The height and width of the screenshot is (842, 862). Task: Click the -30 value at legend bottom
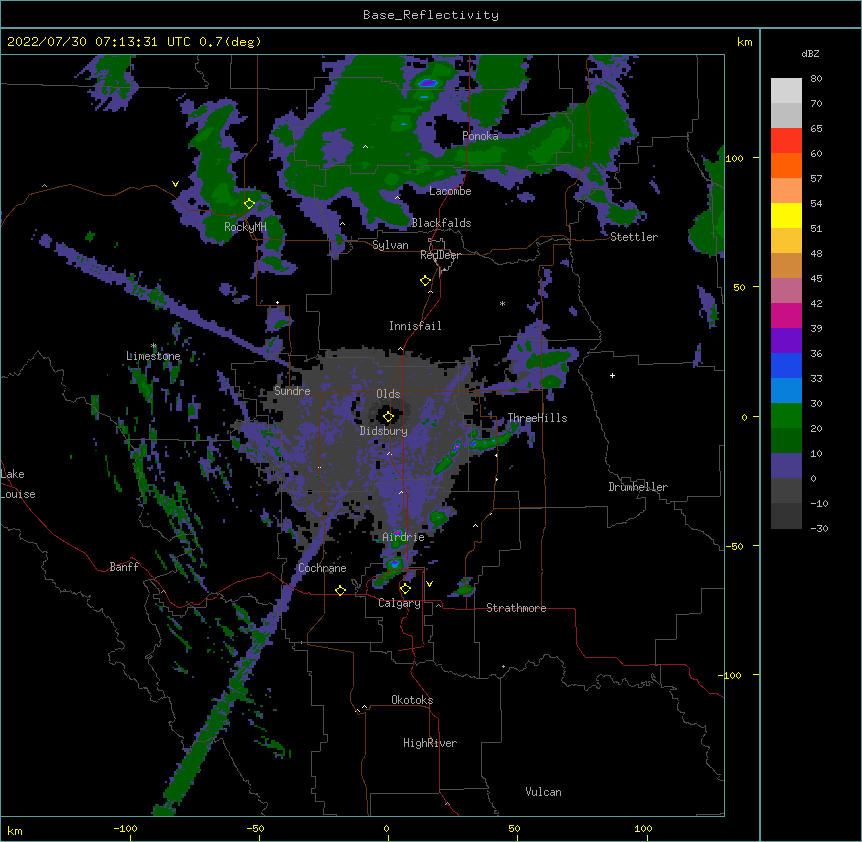819,529
